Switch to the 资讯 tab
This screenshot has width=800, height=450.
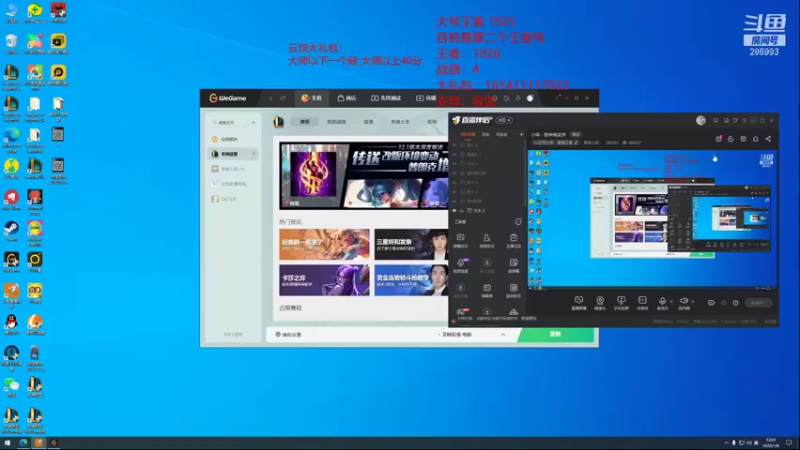click(305, 122)
